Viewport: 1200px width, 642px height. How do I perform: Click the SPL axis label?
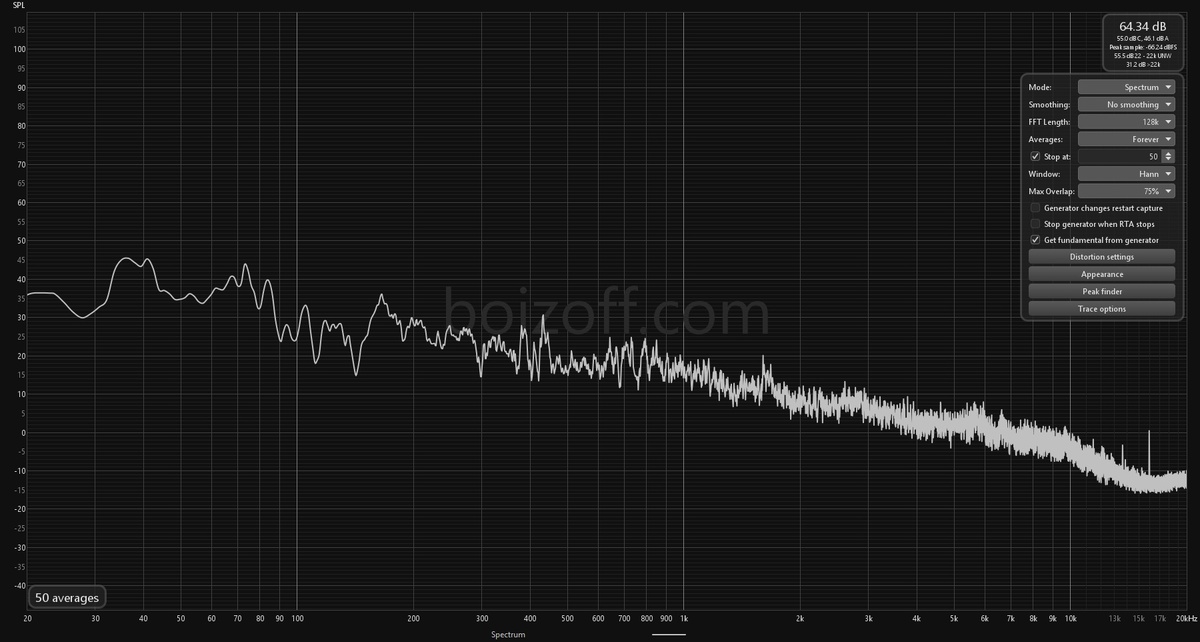pyautogui.click(x=19, y=8)
